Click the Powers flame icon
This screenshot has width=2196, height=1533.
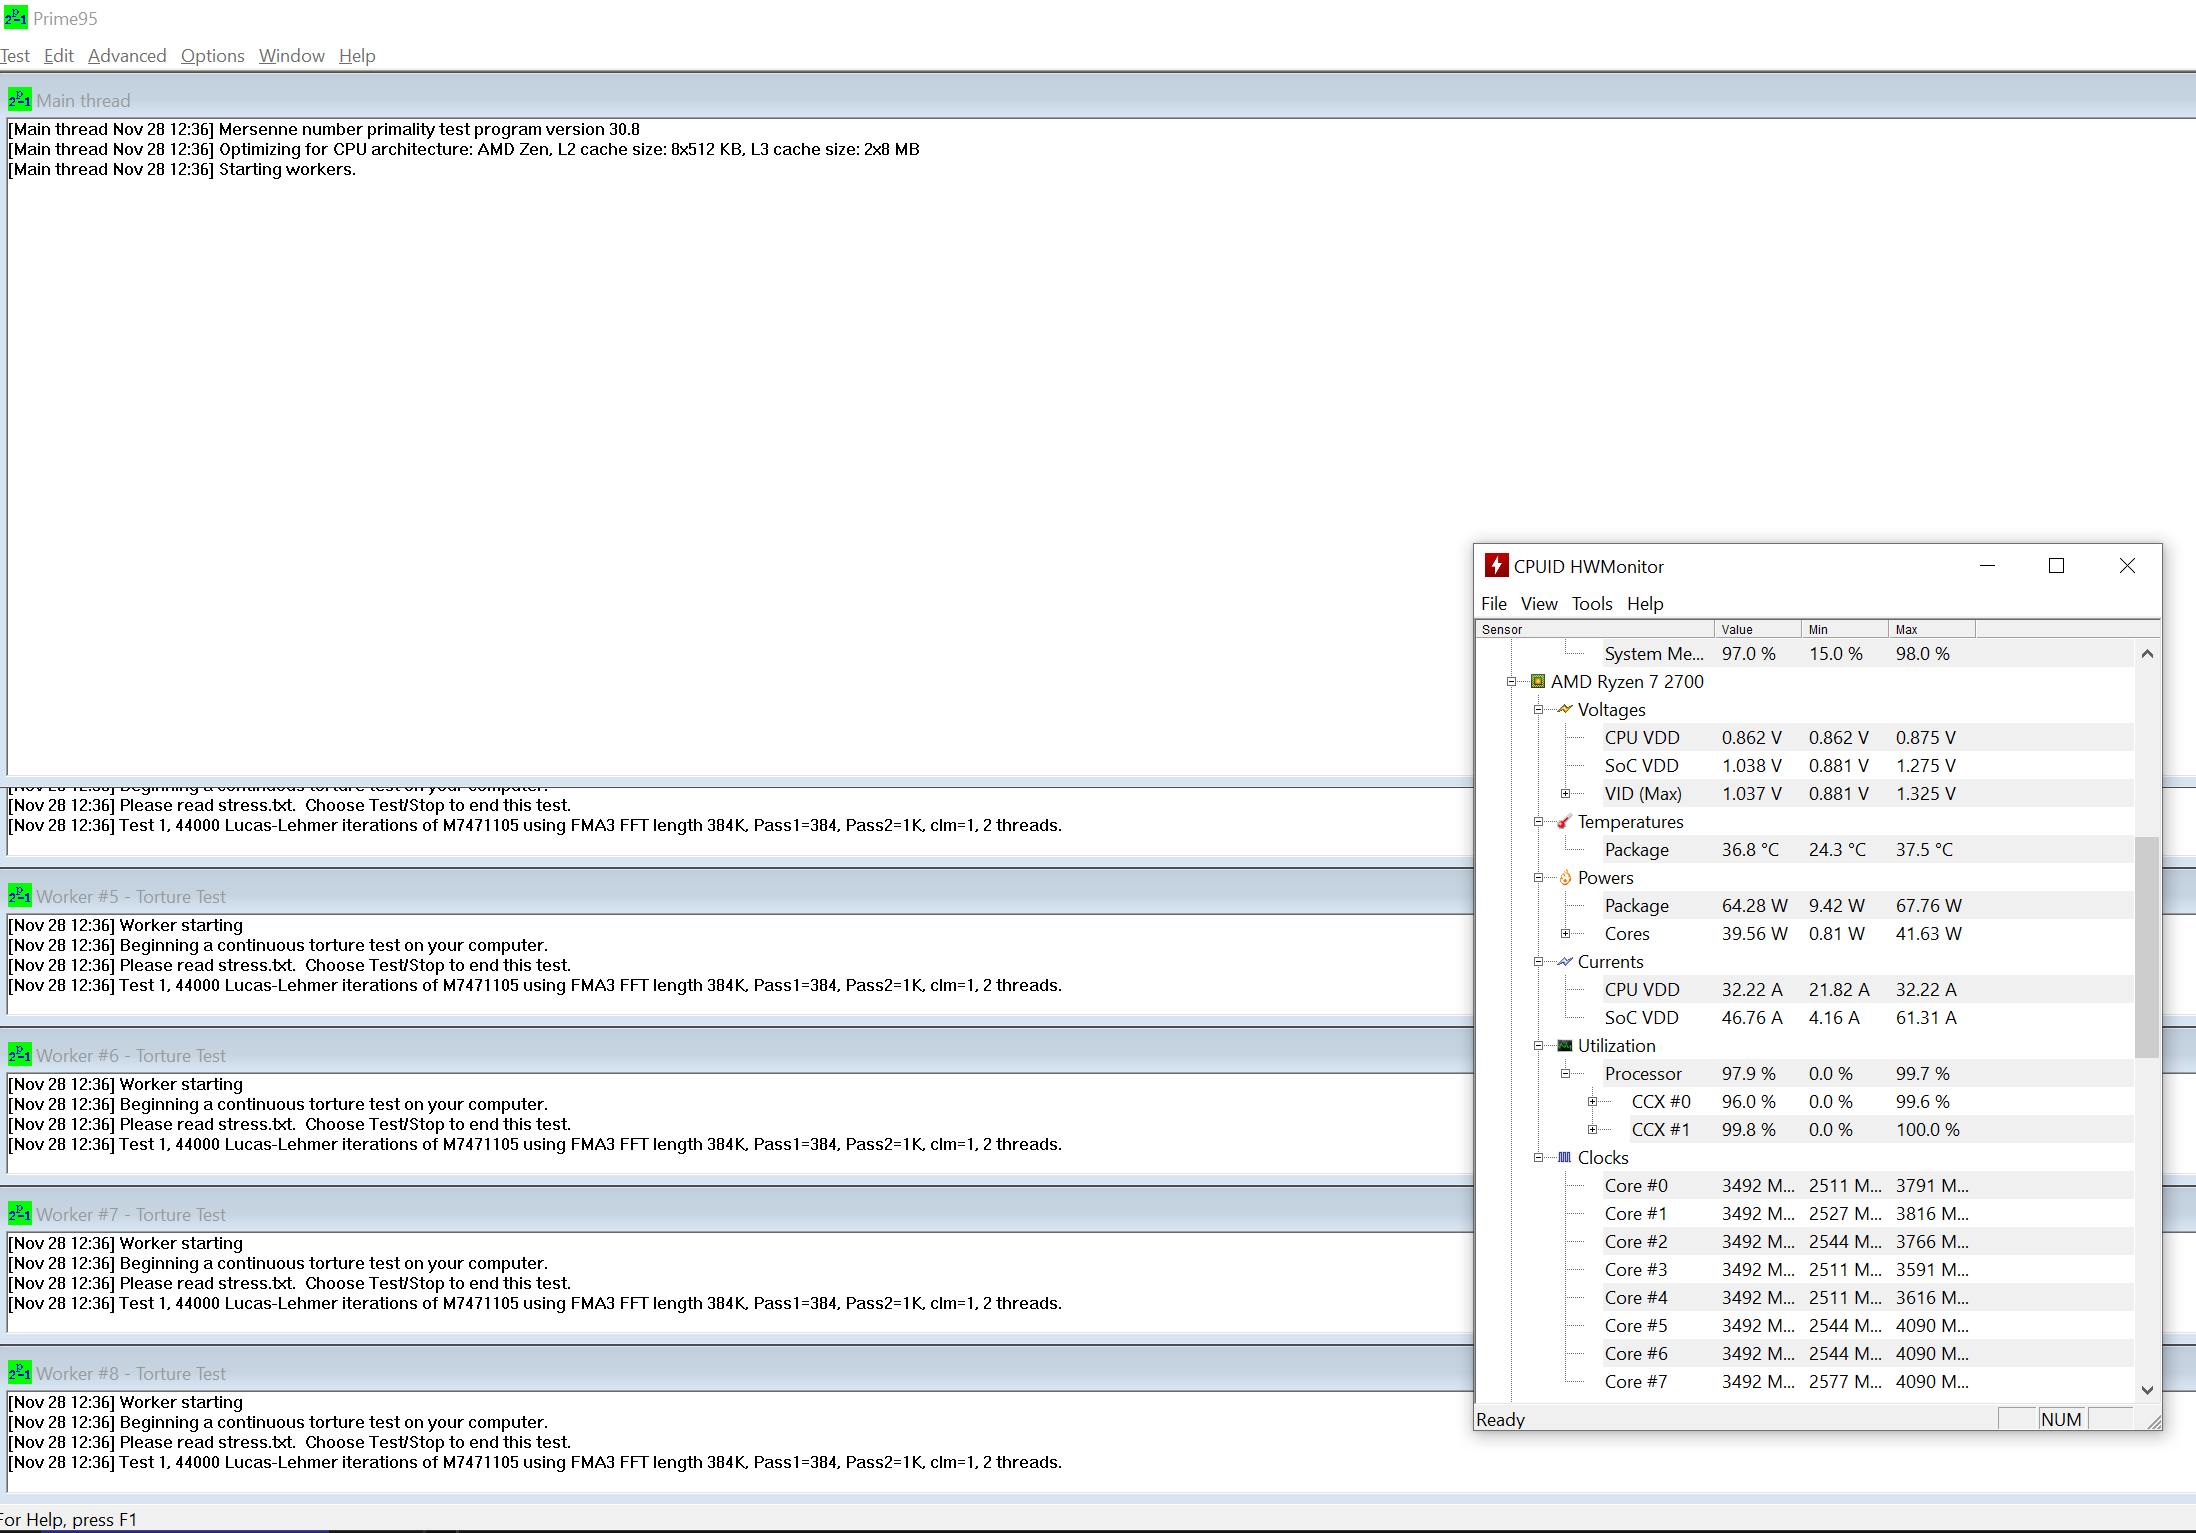click(1564, 877)
